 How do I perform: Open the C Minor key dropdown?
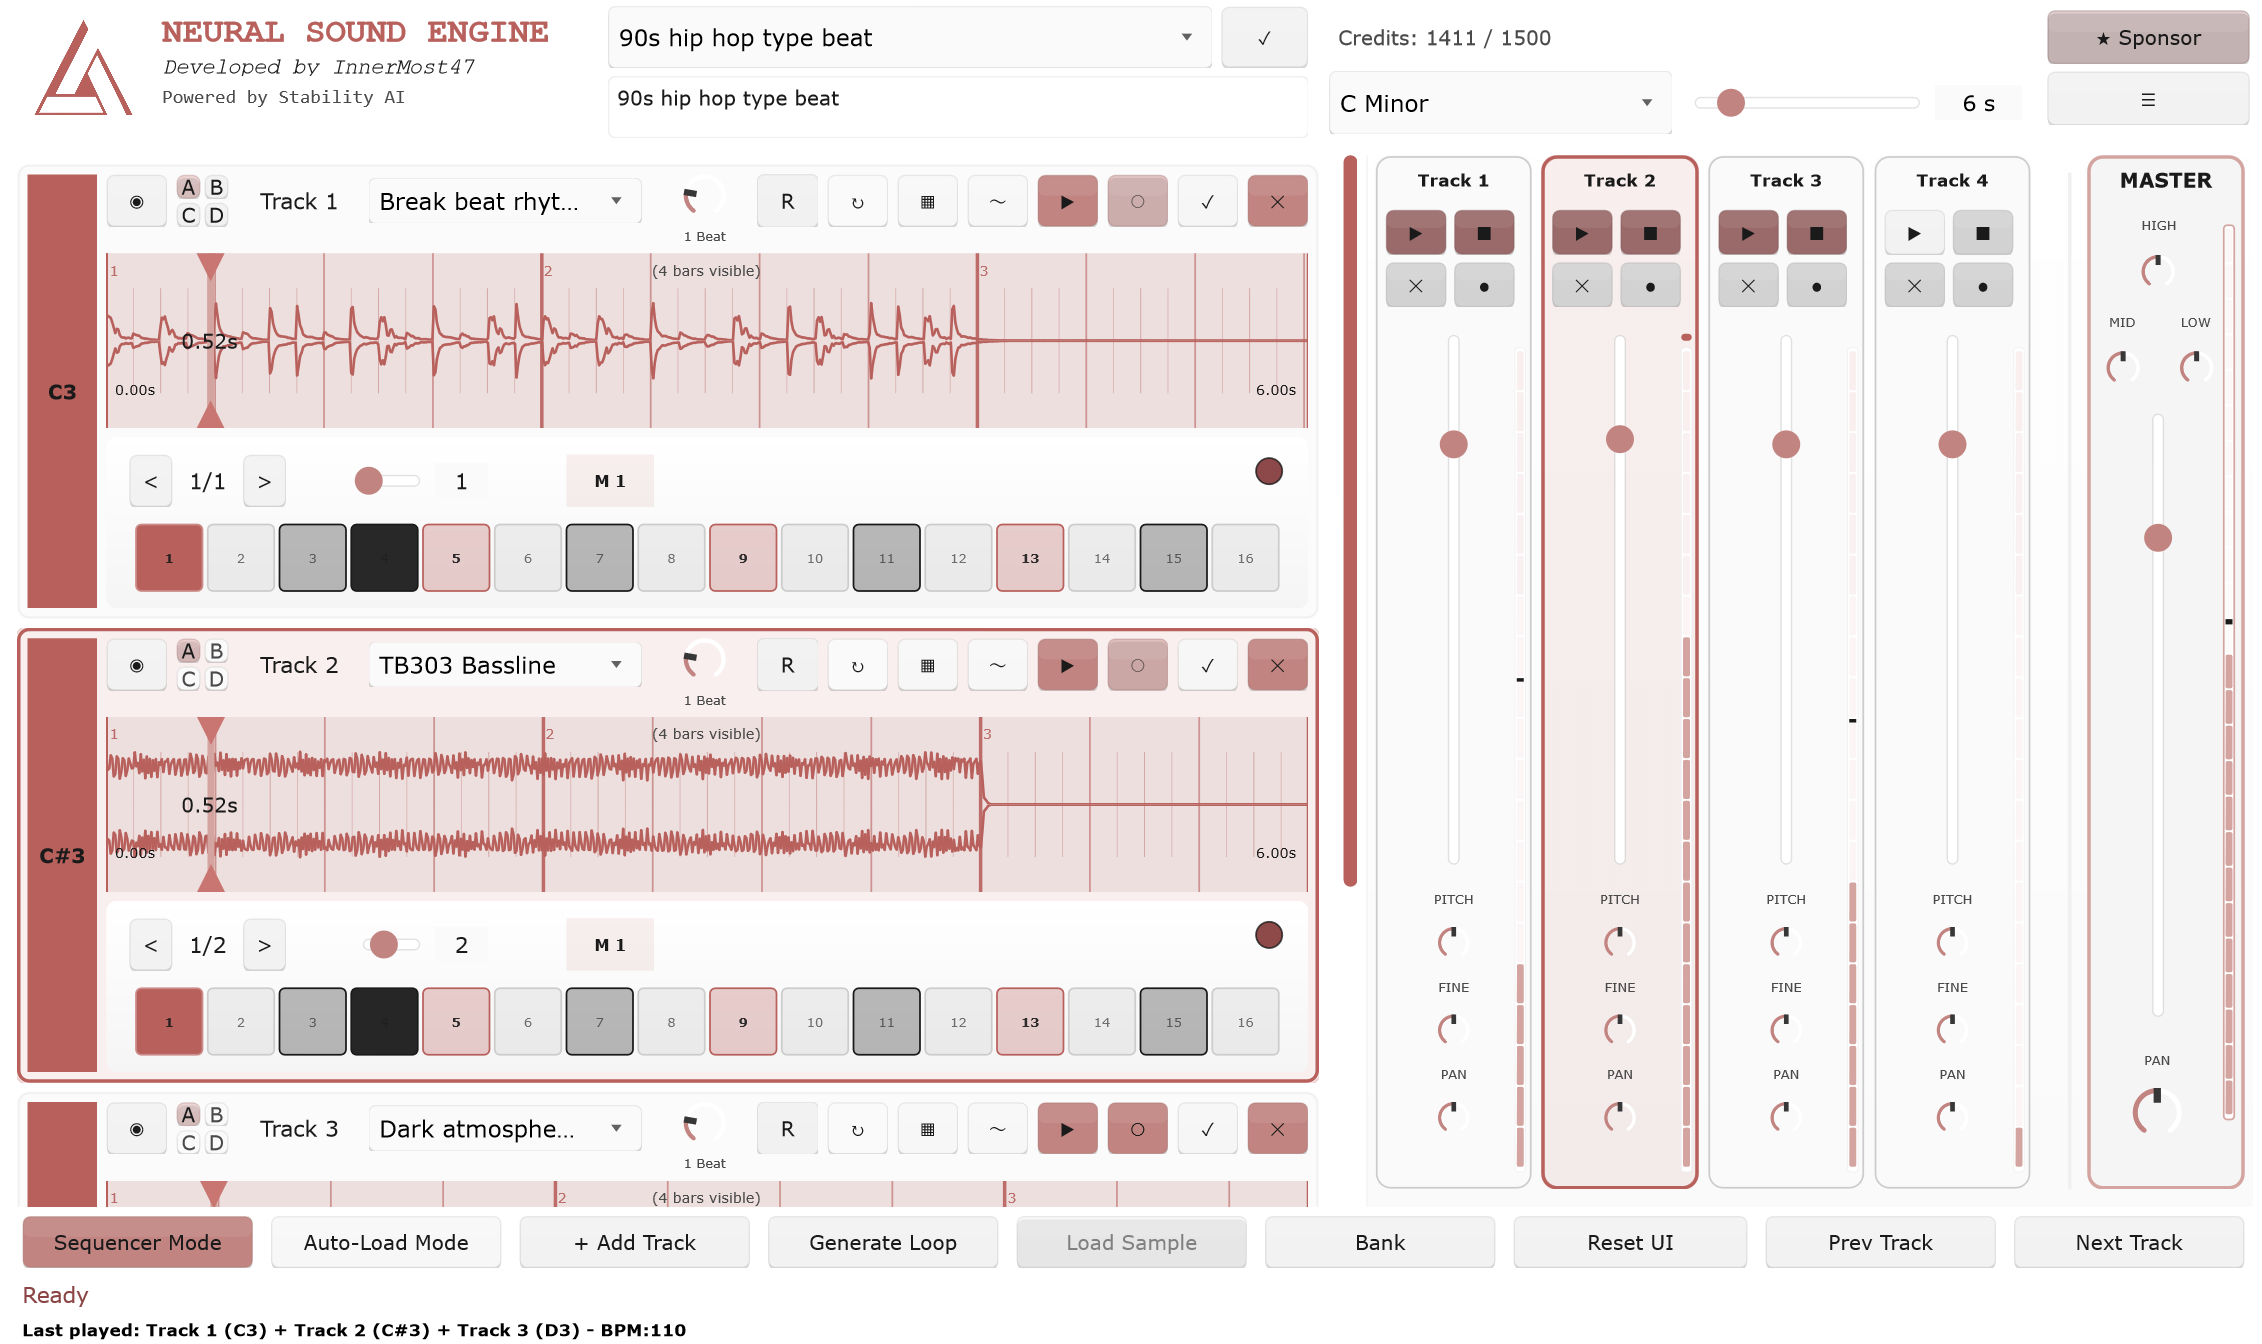[x=1497, y=103]
